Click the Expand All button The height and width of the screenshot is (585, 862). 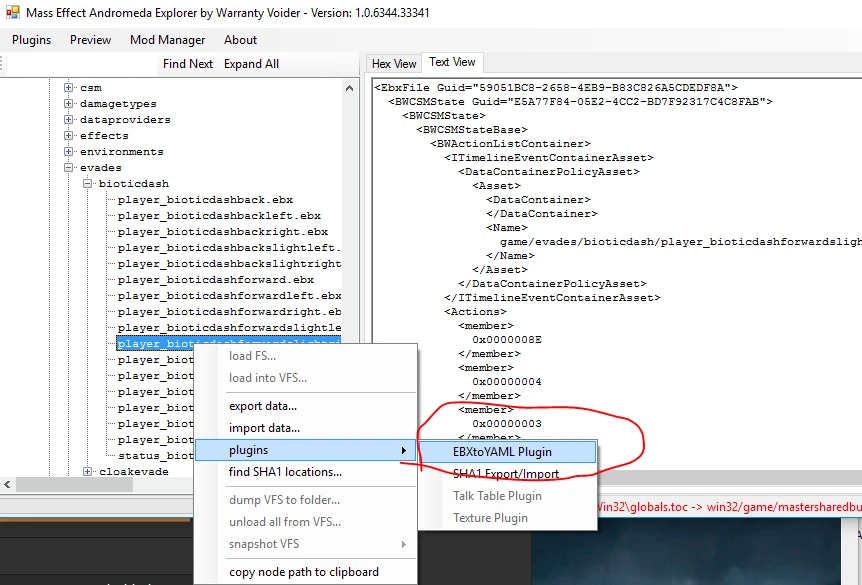click(x=253, y=63)
